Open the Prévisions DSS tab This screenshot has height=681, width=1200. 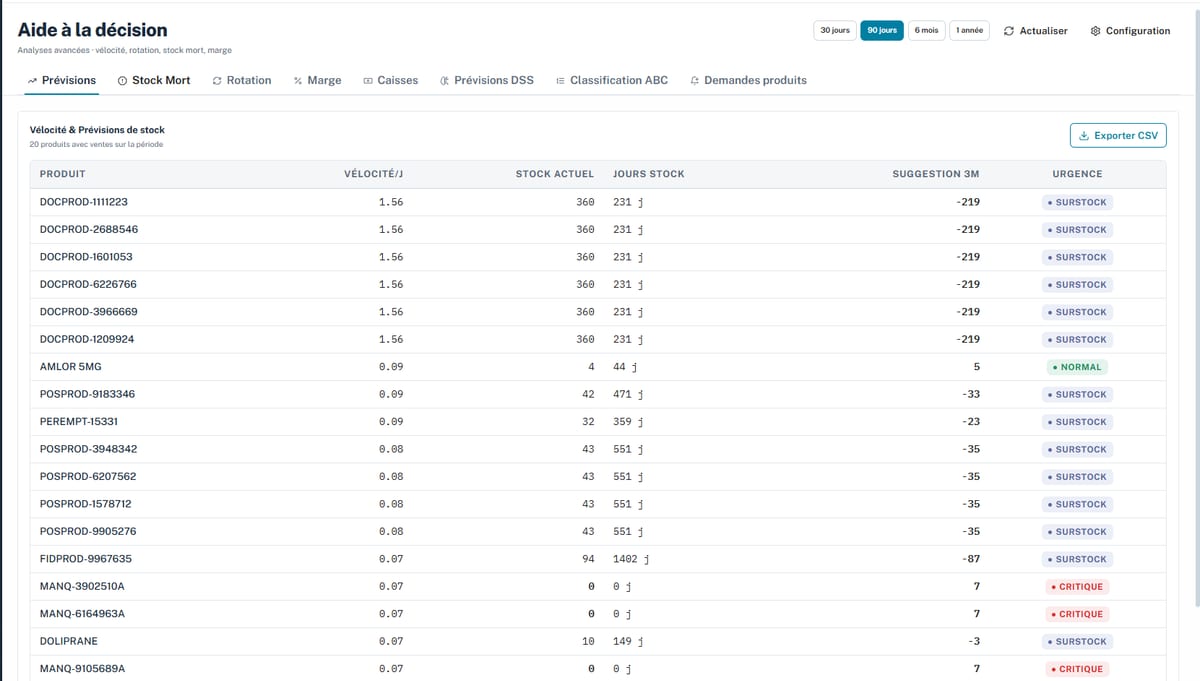point(487,80)
